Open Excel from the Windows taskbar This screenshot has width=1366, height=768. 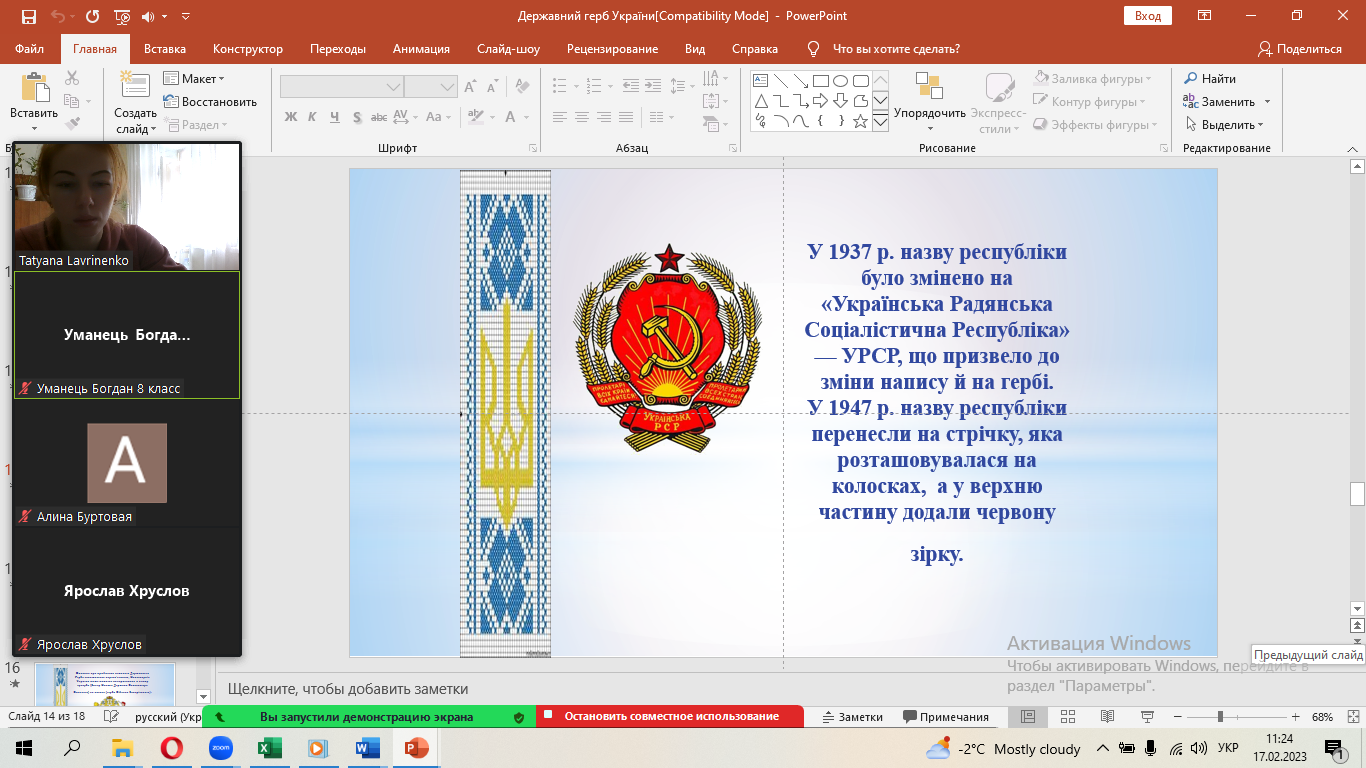pyautogui.click(x=268, y=748)
